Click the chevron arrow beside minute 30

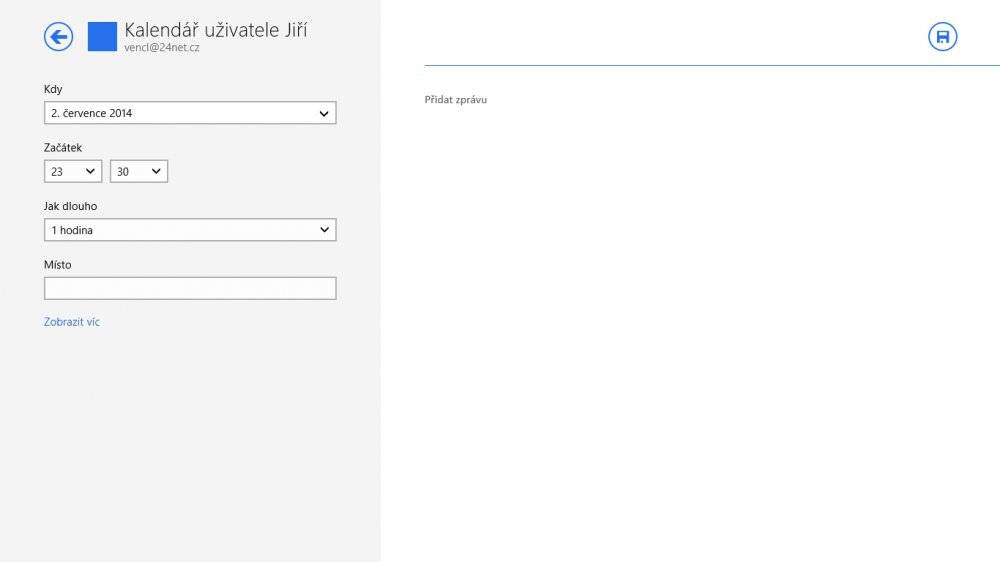156,172
